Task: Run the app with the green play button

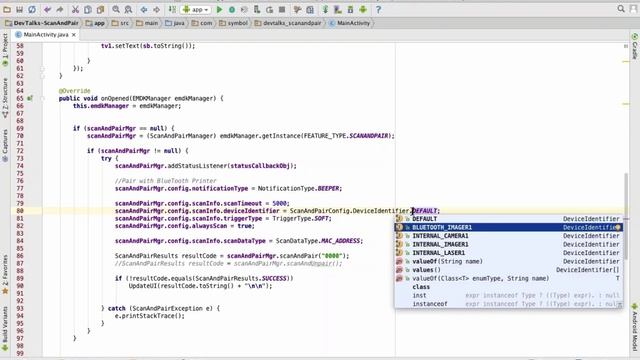Action: point(220,9)
